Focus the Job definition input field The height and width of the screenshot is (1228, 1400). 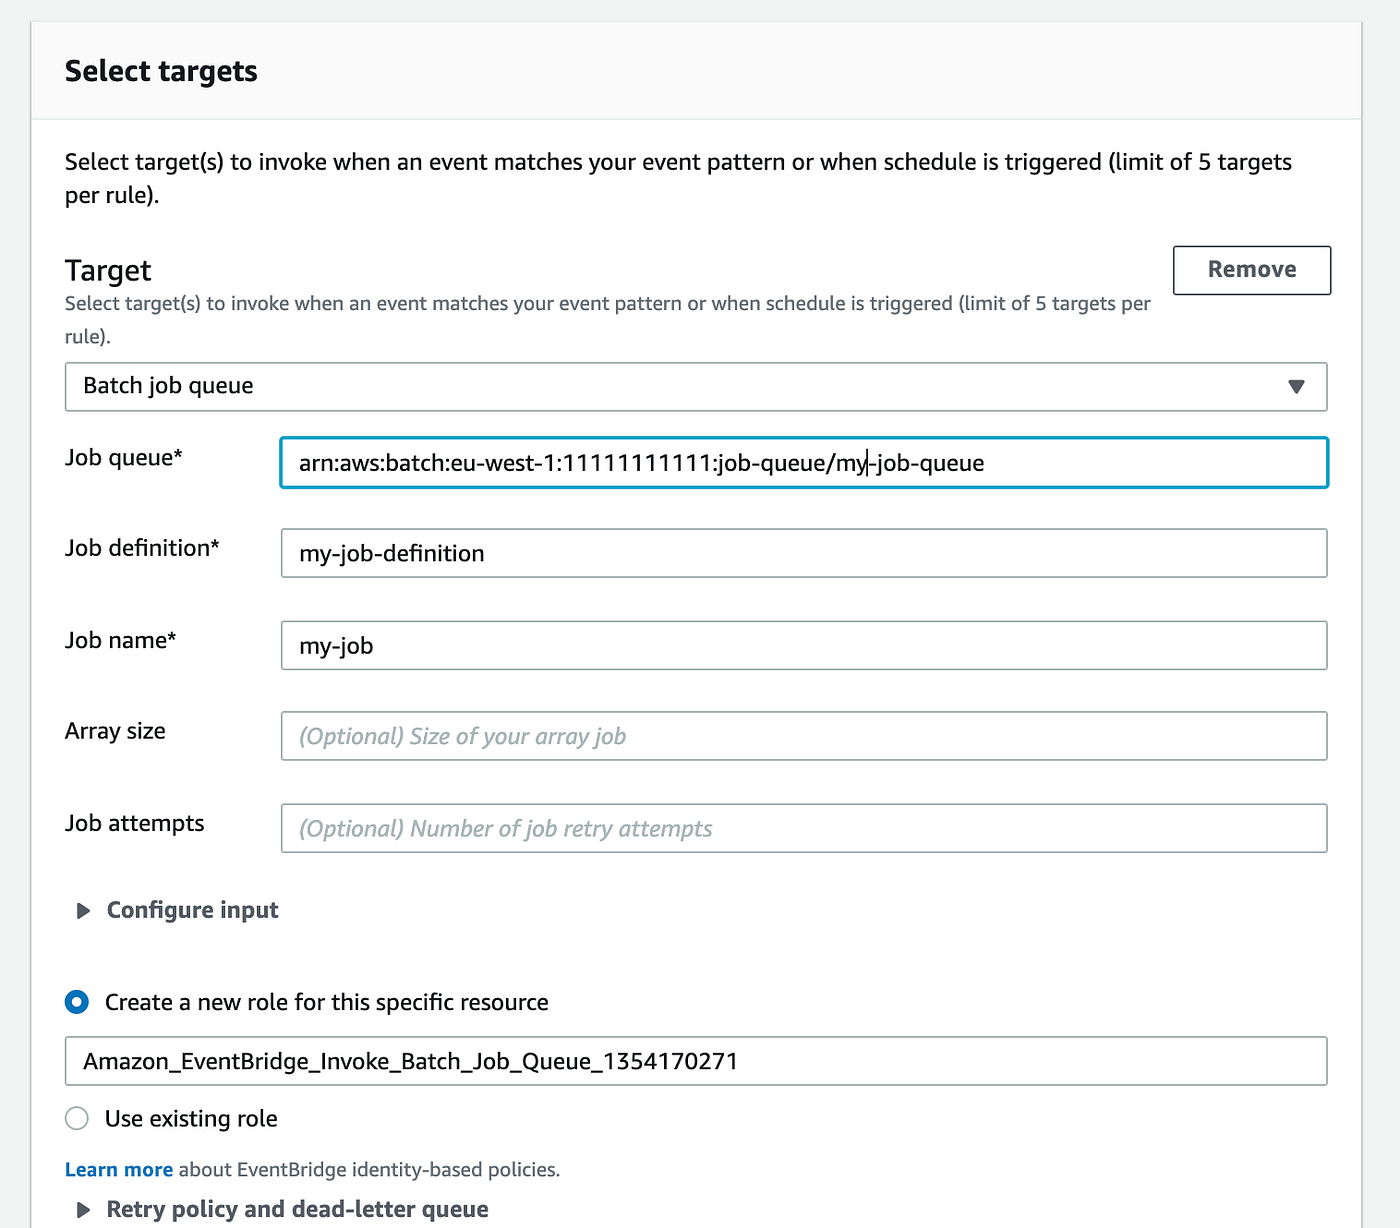tap(803, 554)
